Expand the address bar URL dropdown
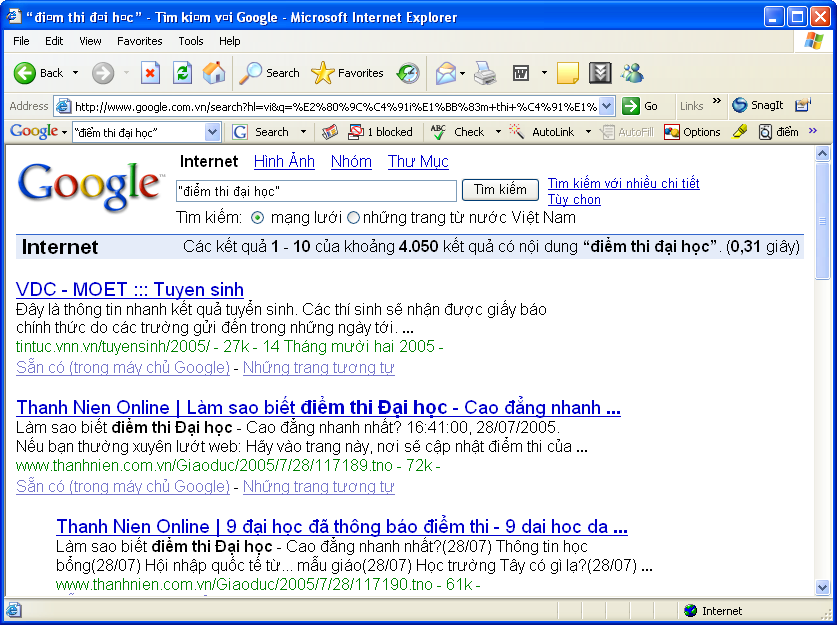The image size is (837, 625). pyautogui.click(x=607, y=106)
